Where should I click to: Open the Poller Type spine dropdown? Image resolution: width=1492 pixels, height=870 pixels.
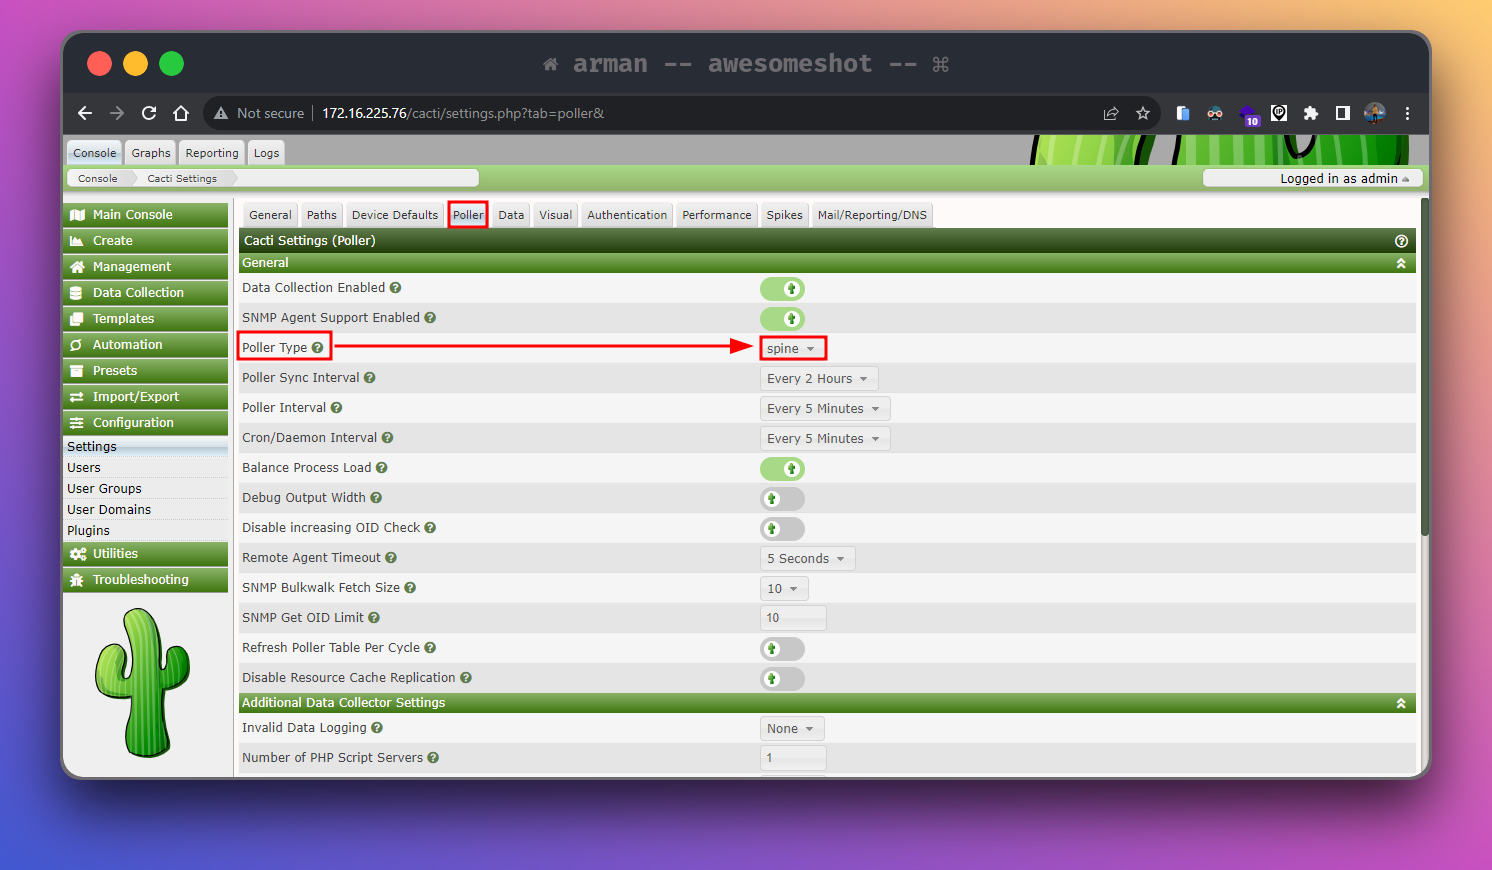click(x=792, y=349)
